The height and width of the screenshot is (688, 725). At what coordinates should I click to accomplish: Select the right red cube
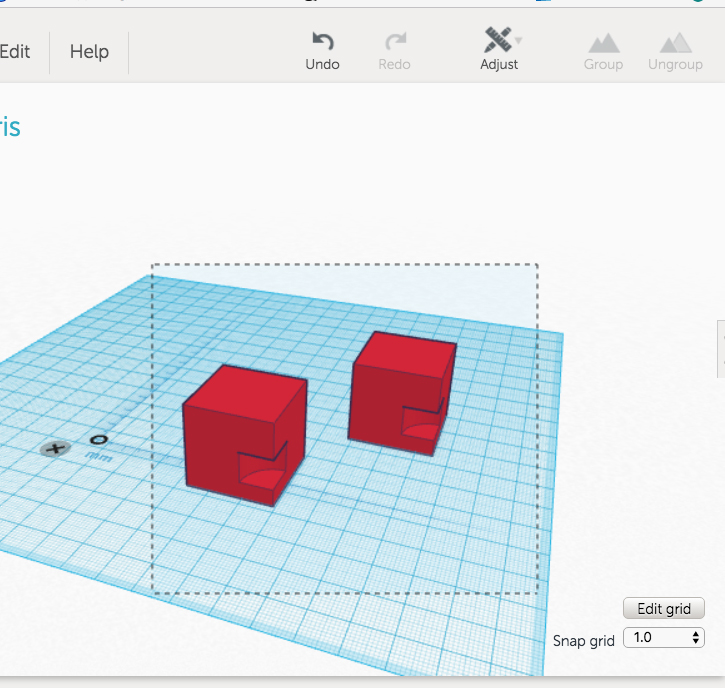click(x=375, y=400)
